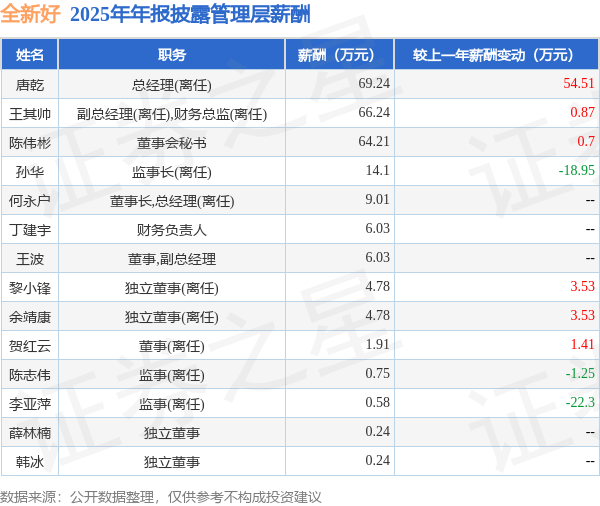
Task: Click the name 王波
Action: coord(30,259)
